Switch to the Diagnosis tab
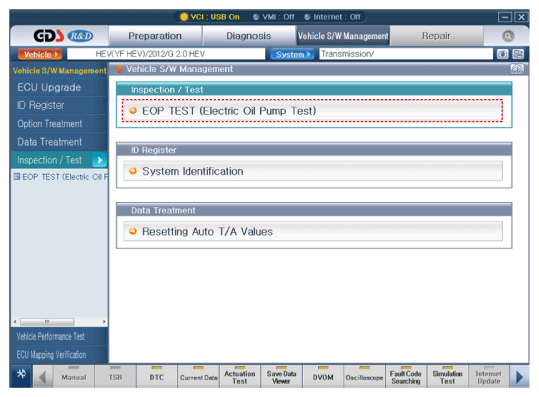 249,36
